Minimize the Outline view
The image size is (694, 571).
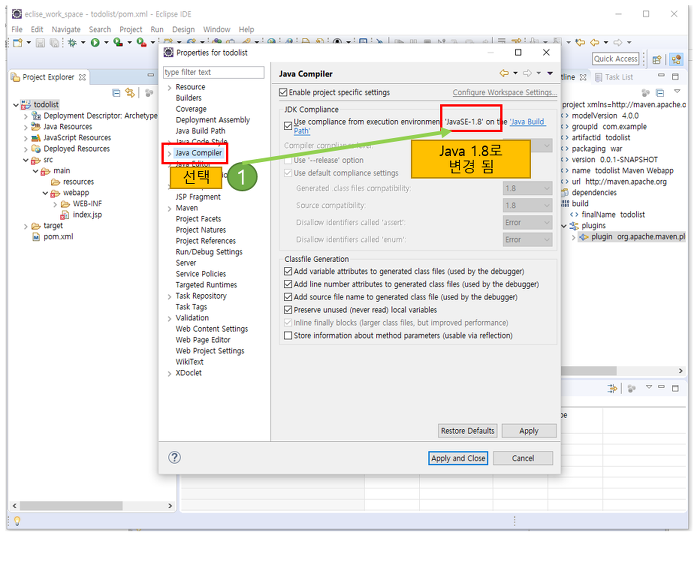(661, 75)
